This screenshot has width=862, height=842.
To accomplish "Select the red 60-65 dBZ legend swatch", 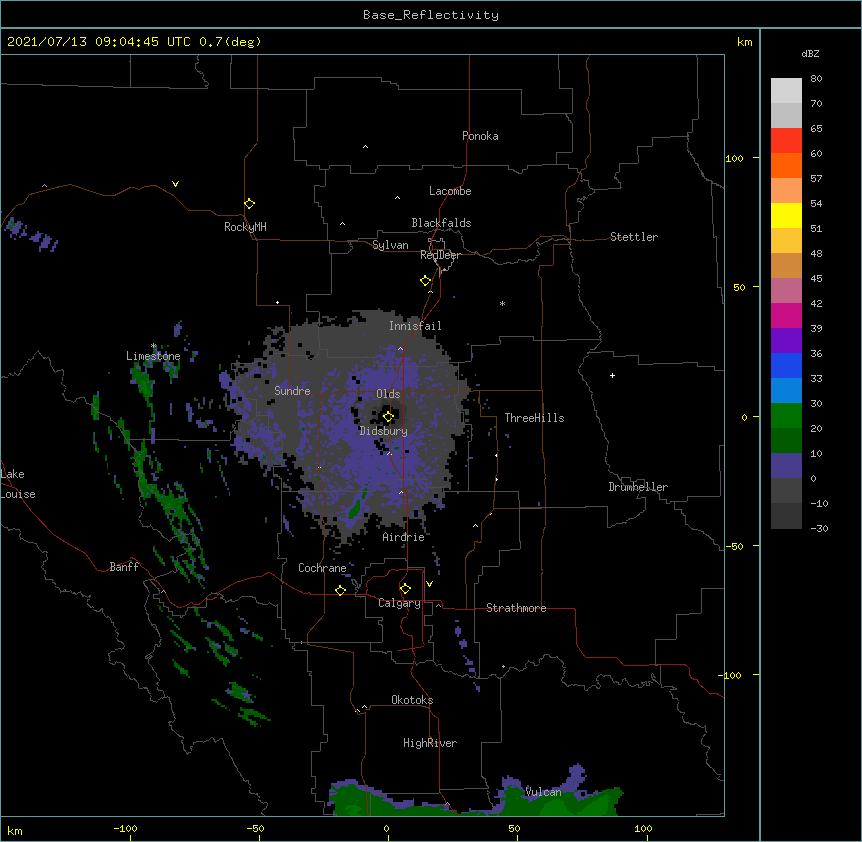I will coord(786,141).
